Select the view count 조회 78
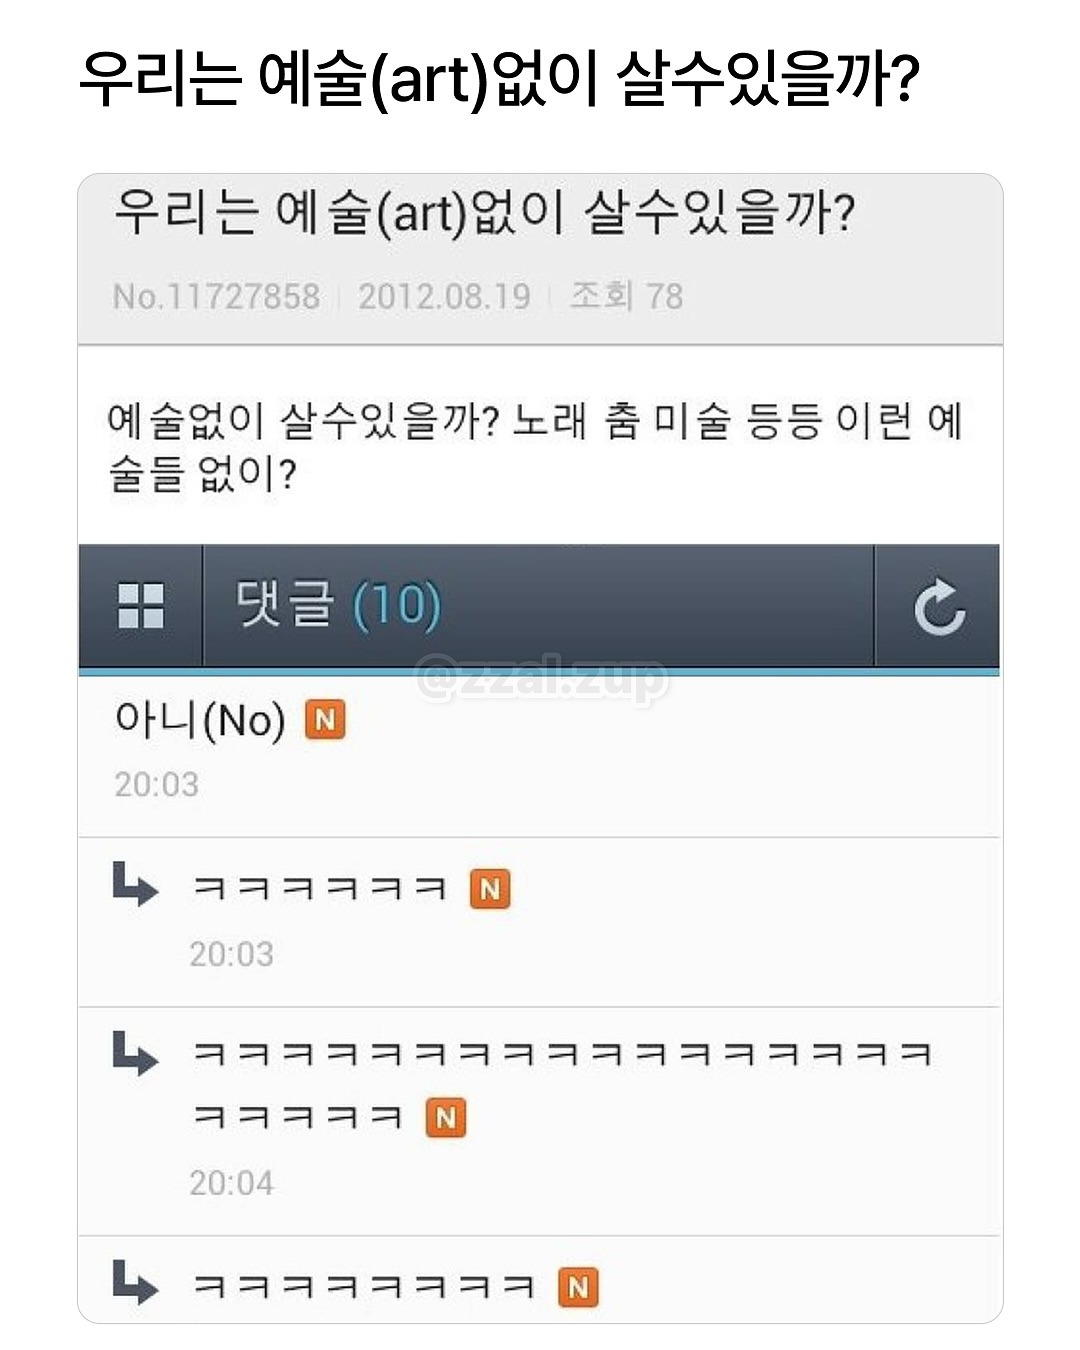Screen dimensions: 1080x1350 [x=628, y=296]
